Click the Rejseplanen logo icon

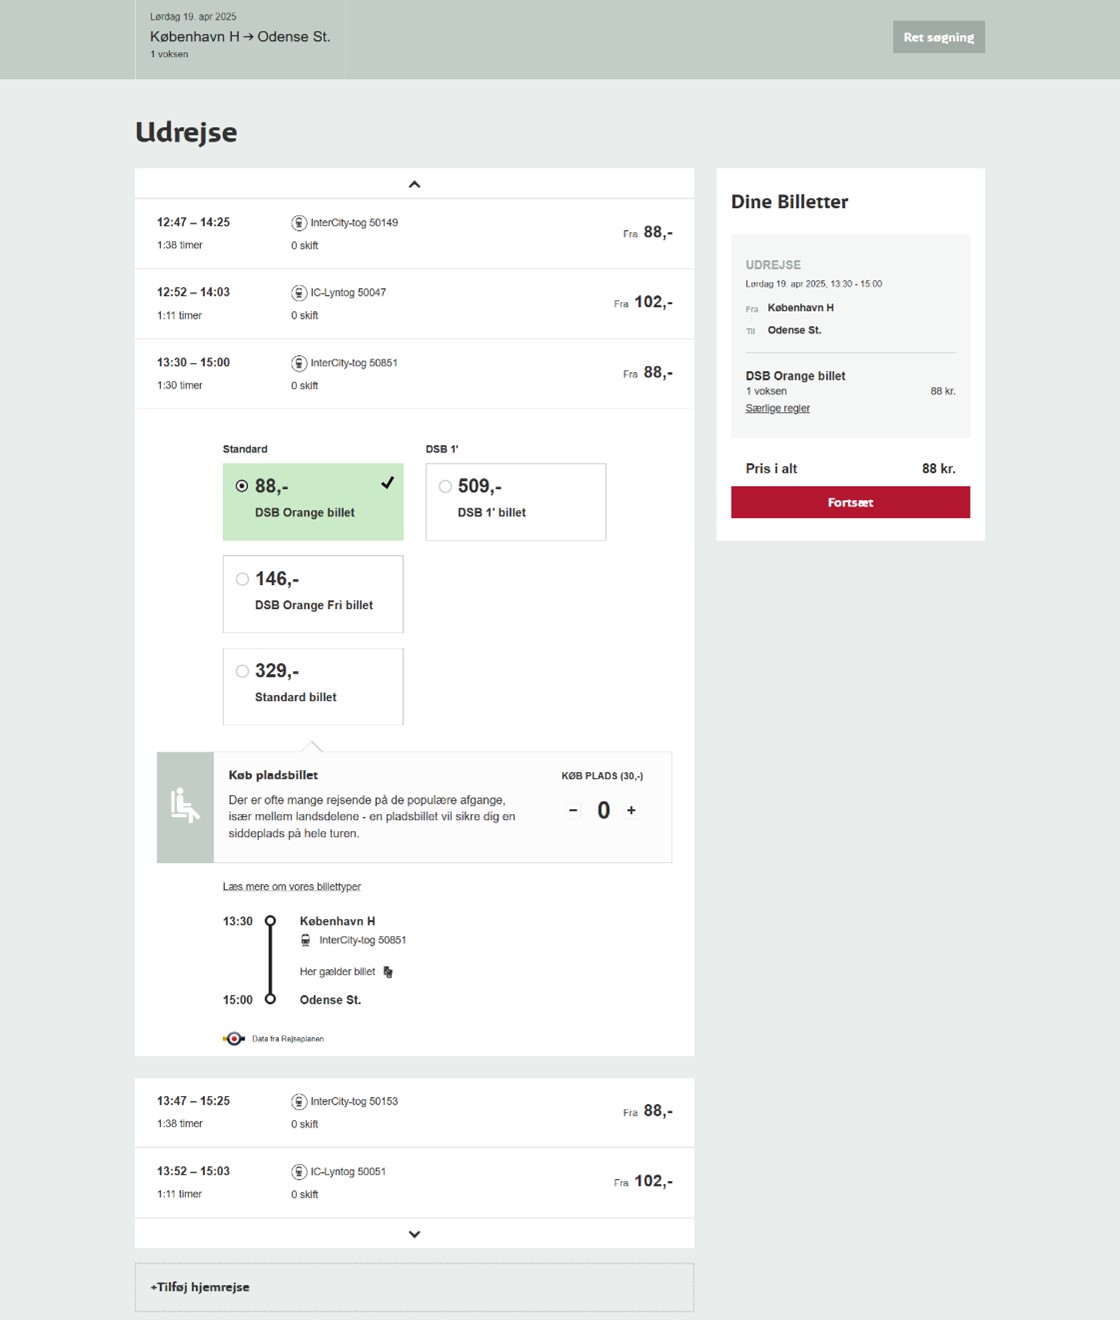(x=234, y=1039)
